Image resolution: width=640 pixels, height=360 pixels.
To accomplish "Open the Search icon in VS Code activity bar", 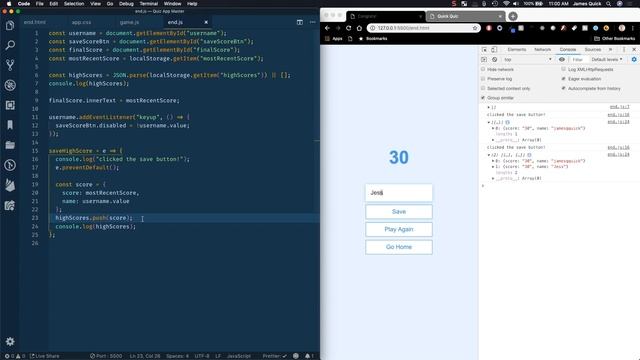I will tap(10, 45).
